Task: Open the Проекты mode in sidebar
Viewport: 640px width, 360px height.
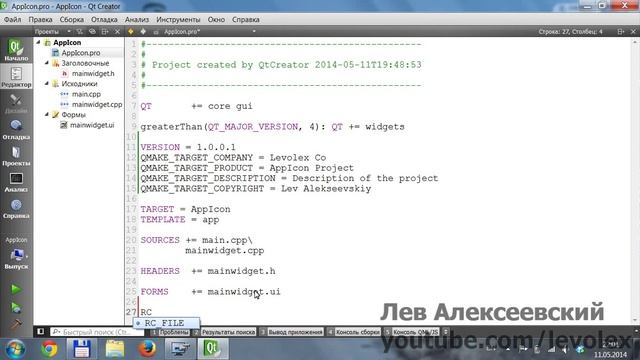Action: point(16,156)
